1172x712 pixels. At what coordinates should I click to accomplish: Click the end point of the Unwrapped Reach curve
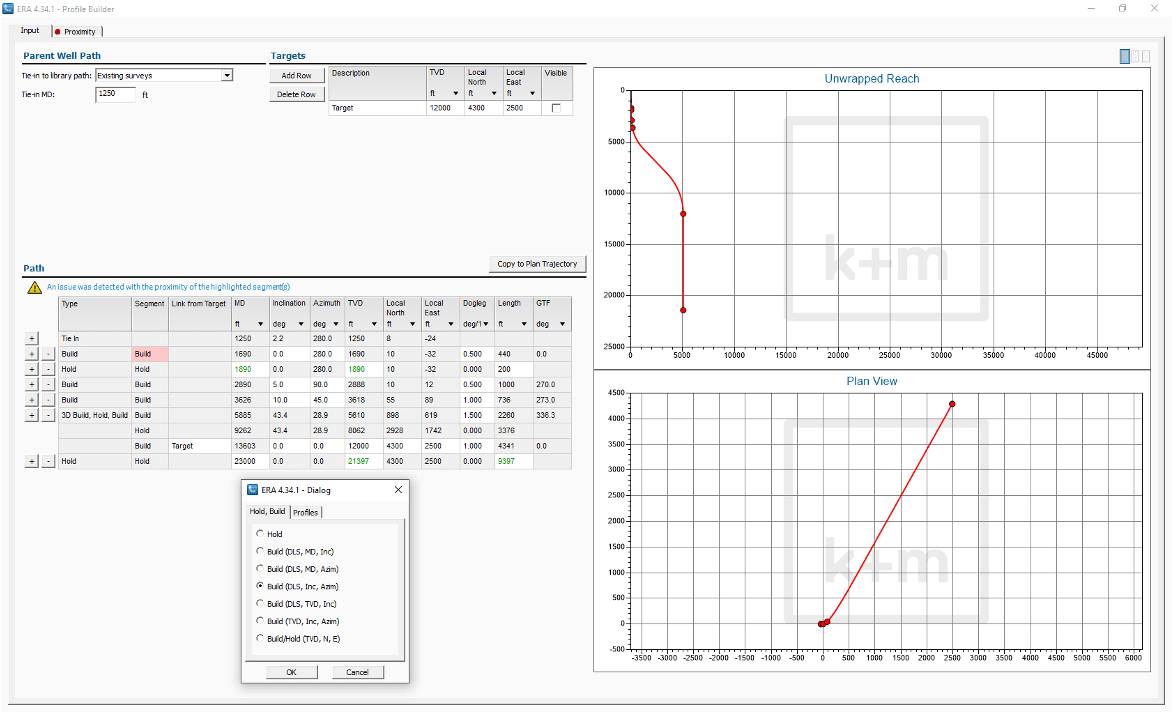pos(683,310)
